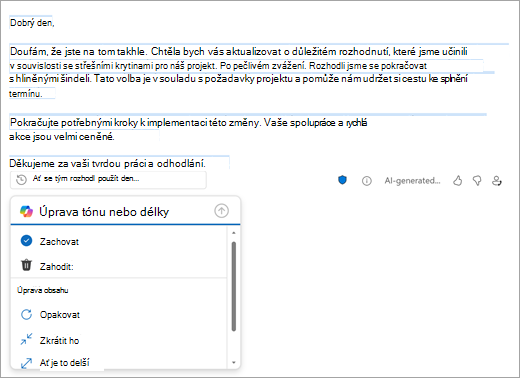Click the word 'termínu.'
The width and height of the screenshot is (520, 378).
pyautogui.click(x=26, y=94)
